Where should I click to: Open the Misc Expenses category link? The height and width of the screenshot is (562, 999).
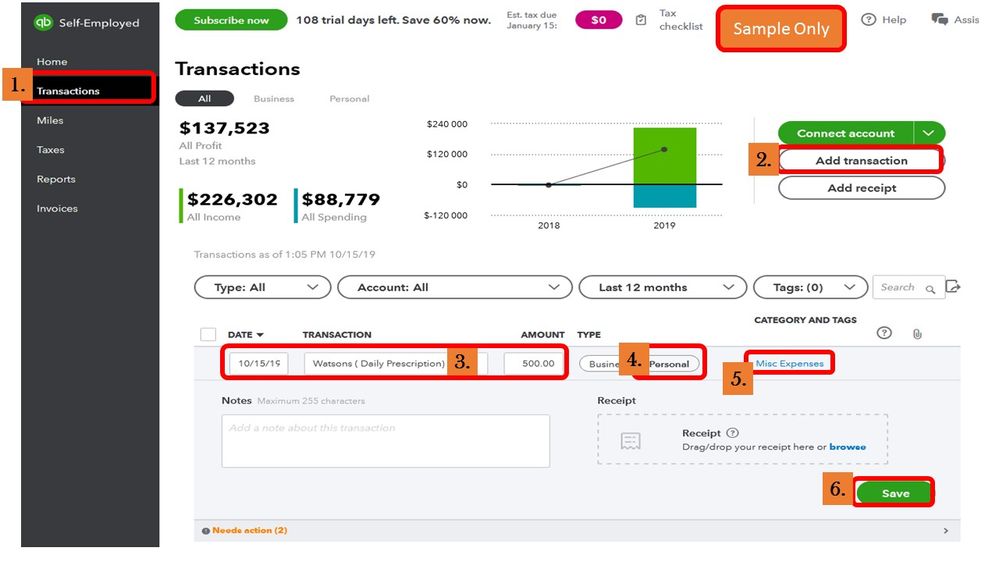(x=789, y=363)
